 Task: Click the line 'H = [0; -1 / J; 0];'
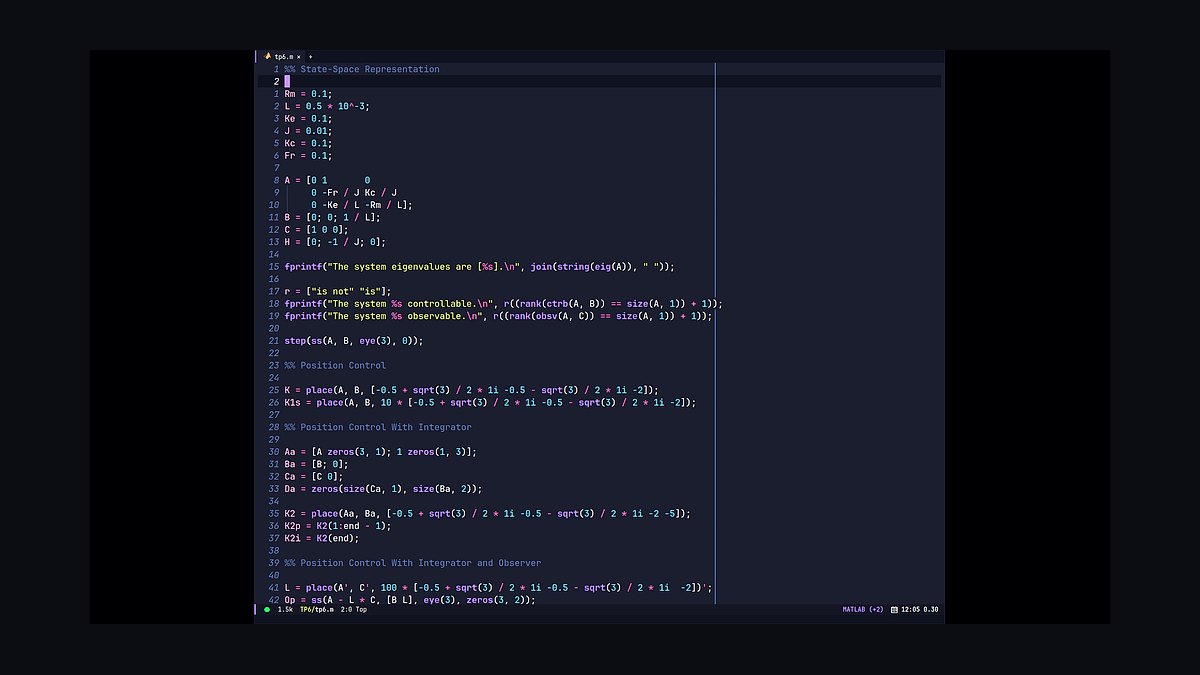[x=335, y=242]
